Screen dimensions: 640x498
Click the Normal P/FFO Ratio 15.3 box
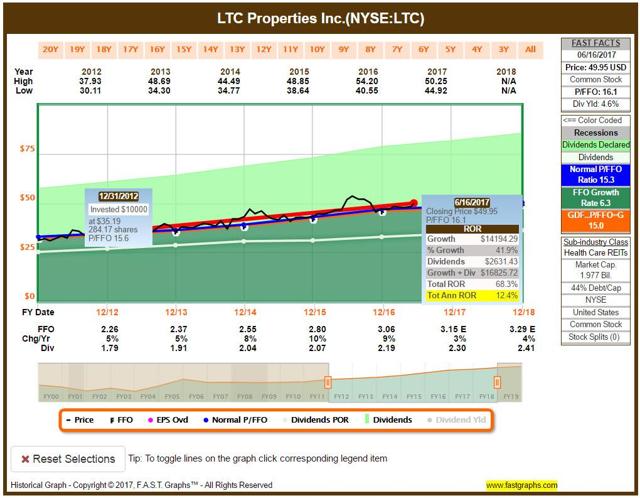click(x=596, y=175)
